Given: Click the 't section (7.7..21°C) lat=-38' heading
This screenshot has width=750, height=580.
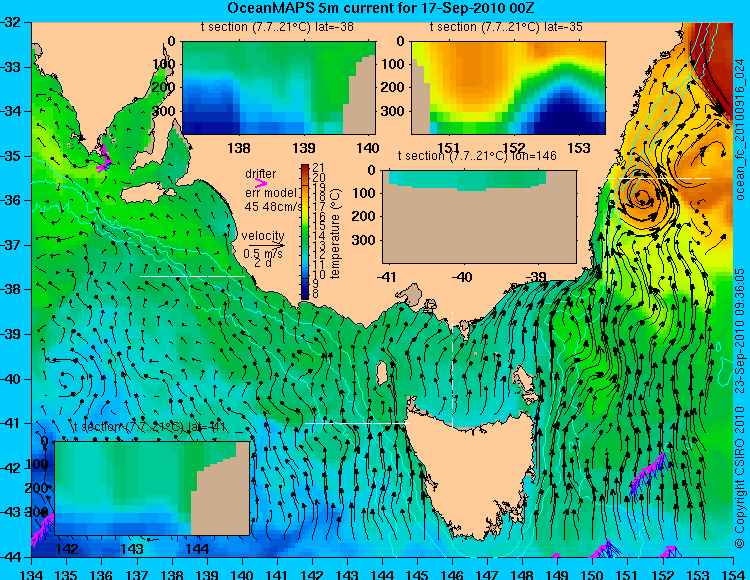Looking at the screenshot, I should point(277,27).
